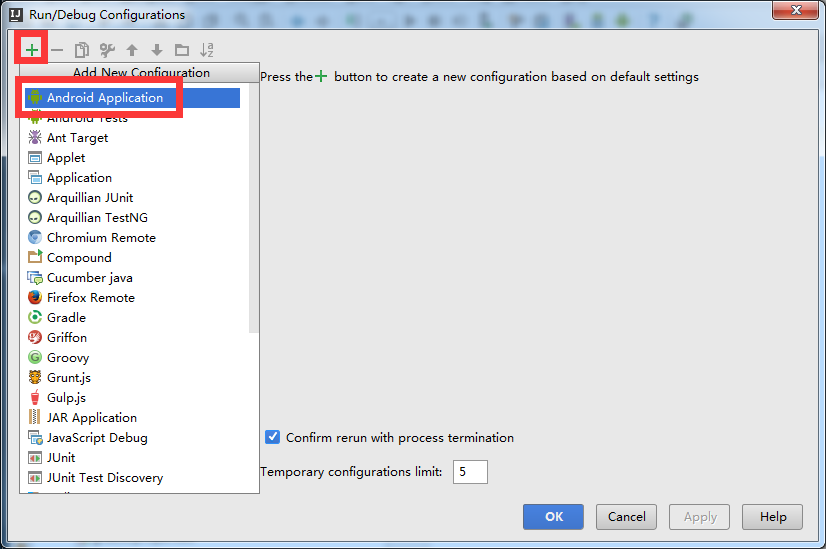The height and width of the screenshot is (549, 826).
Task: Click the JavaScript Debug icon
Action: click(35, 438)
